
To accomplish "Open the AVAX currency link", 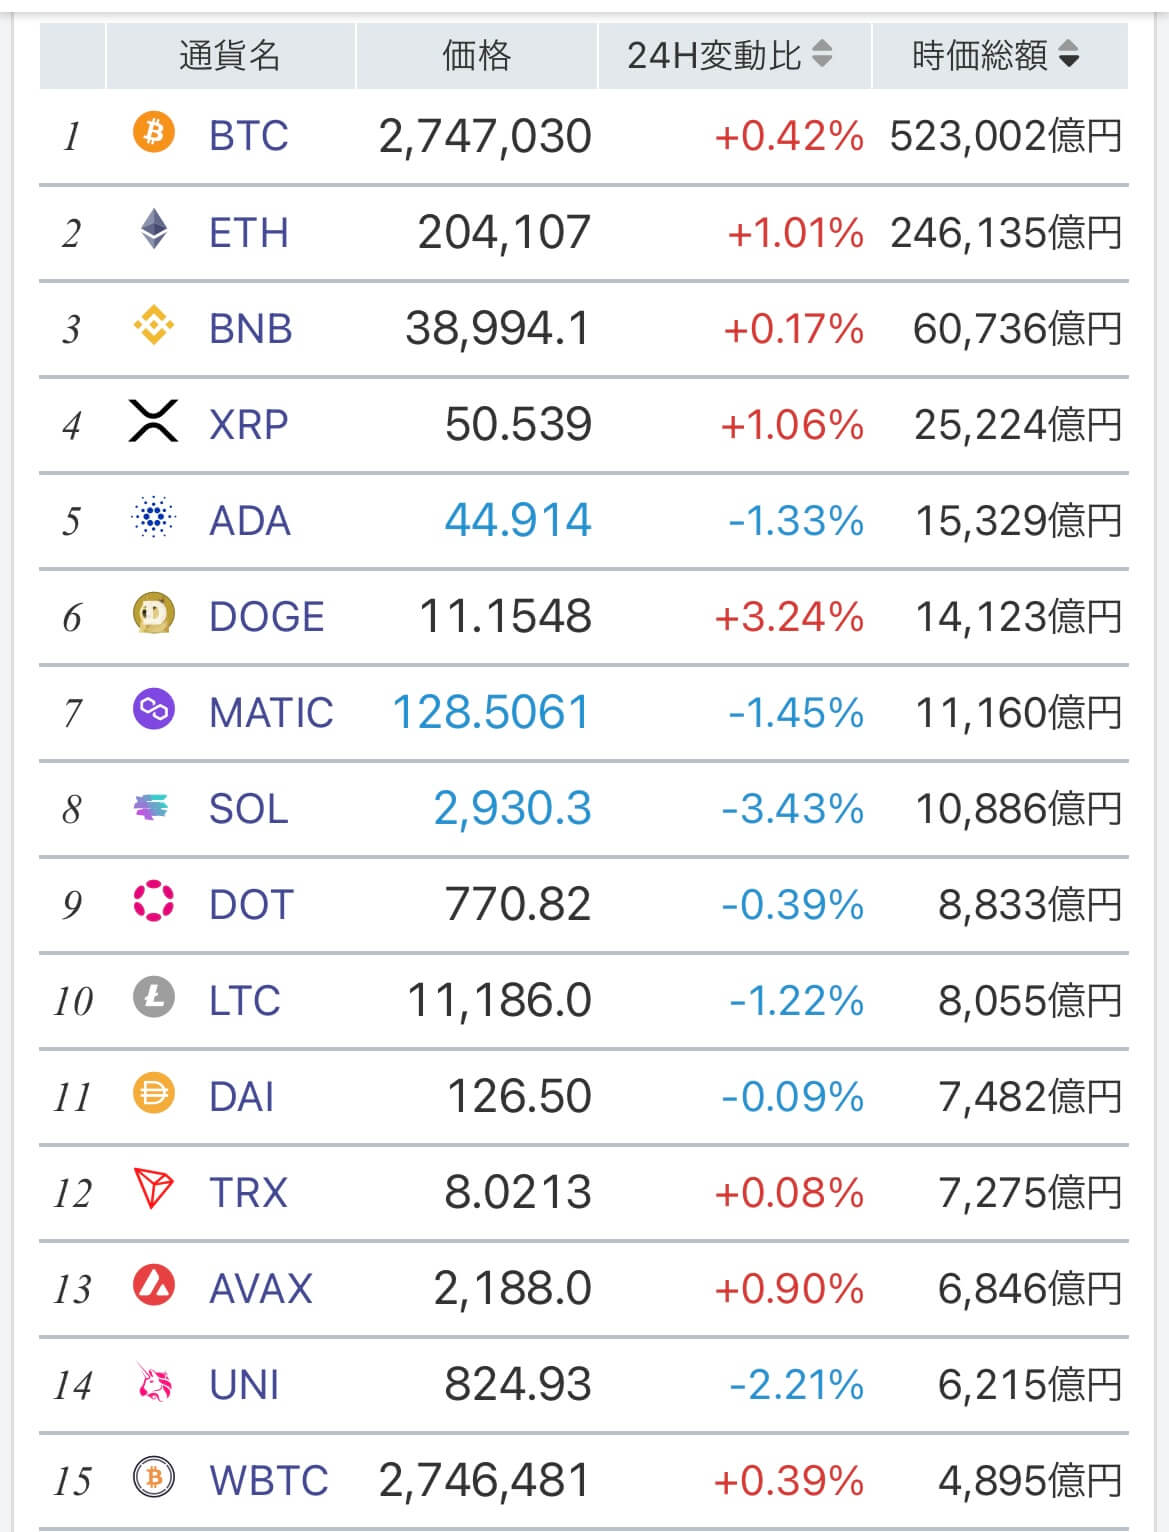I will tap(260, 1288).
